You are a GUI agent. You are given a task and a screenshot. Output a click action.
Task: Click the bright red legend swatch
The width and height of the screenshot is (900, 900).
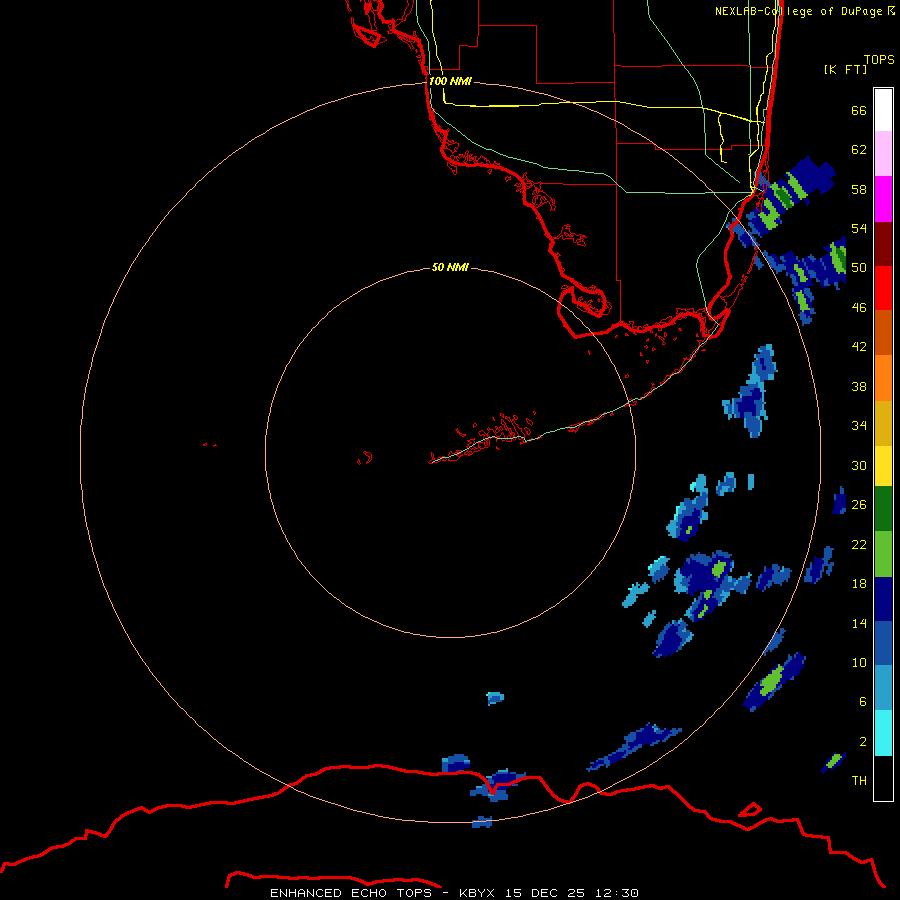883,288
